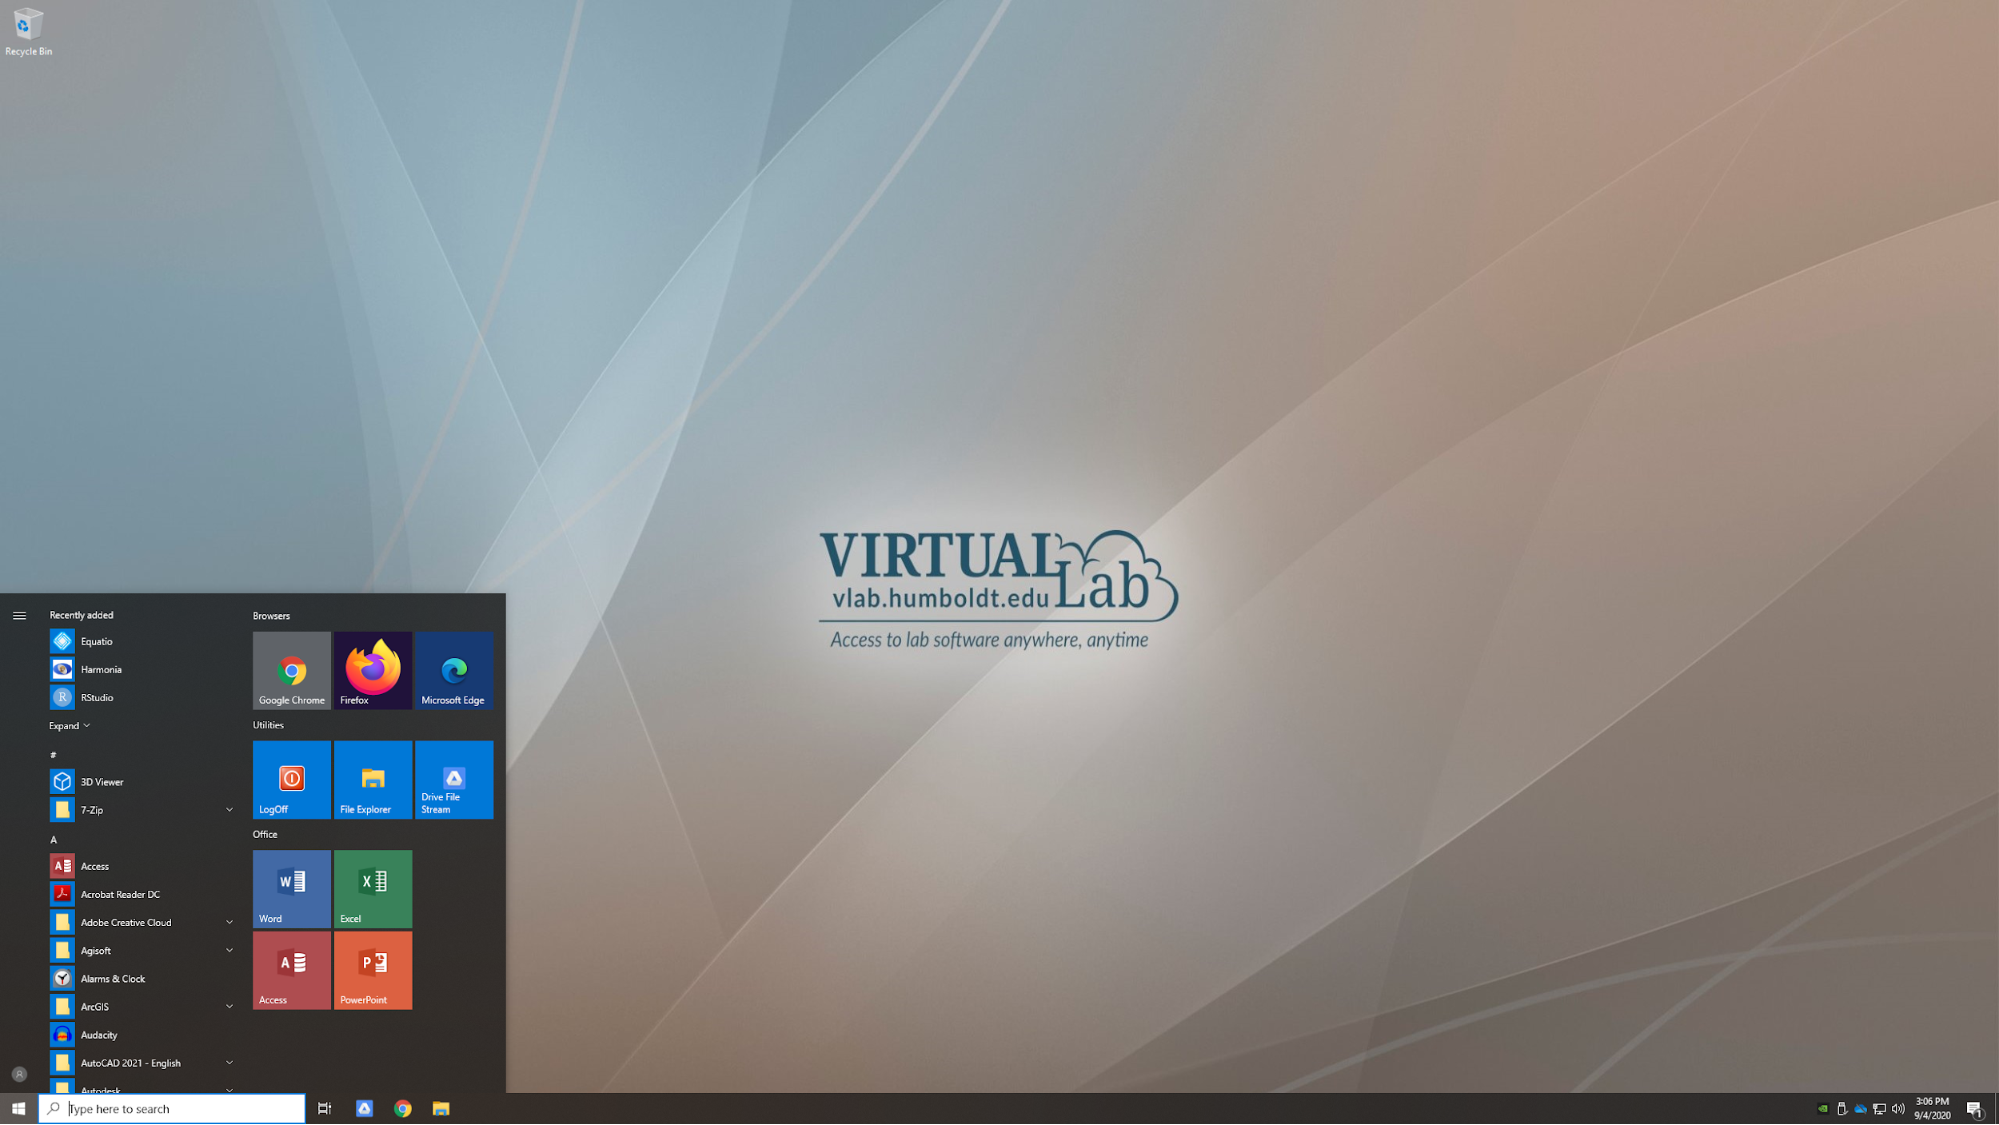This screenshot has height=1125, width=1999.
Task: Open Microsoft Edge browser
Action: tap(453, 669)
